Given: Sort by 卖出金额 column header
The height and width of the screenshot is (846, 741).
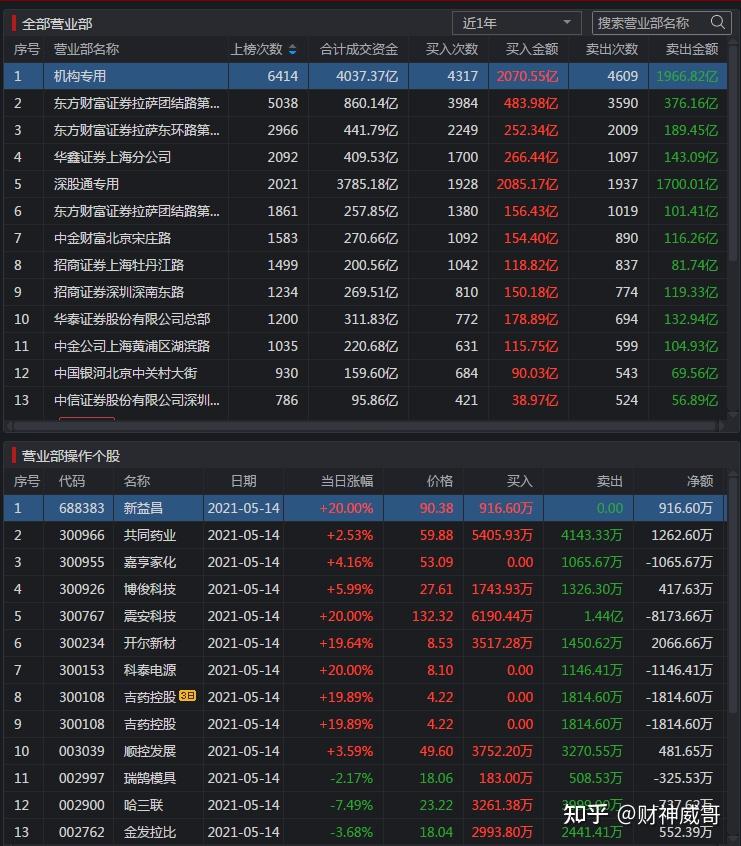Looking at the screenshot, I should [x=692, y=50].
